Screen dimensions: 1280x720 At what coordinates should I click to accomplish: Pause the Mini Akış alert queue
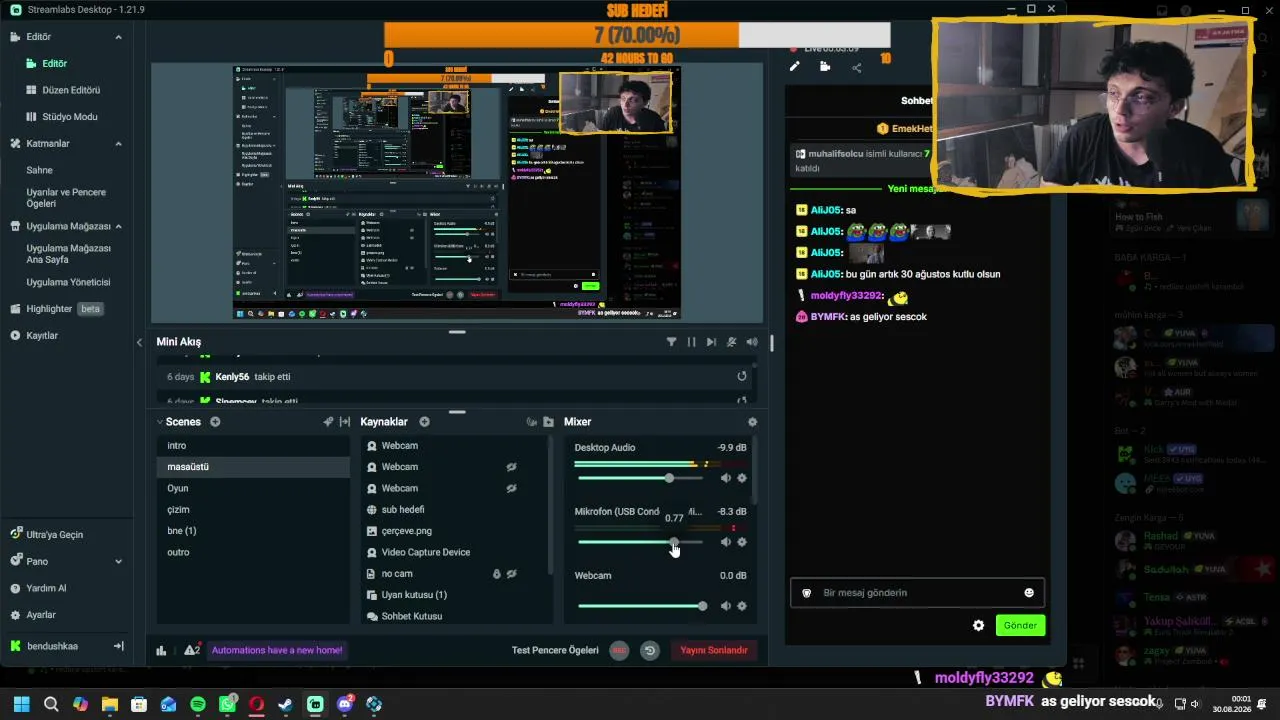691,342
